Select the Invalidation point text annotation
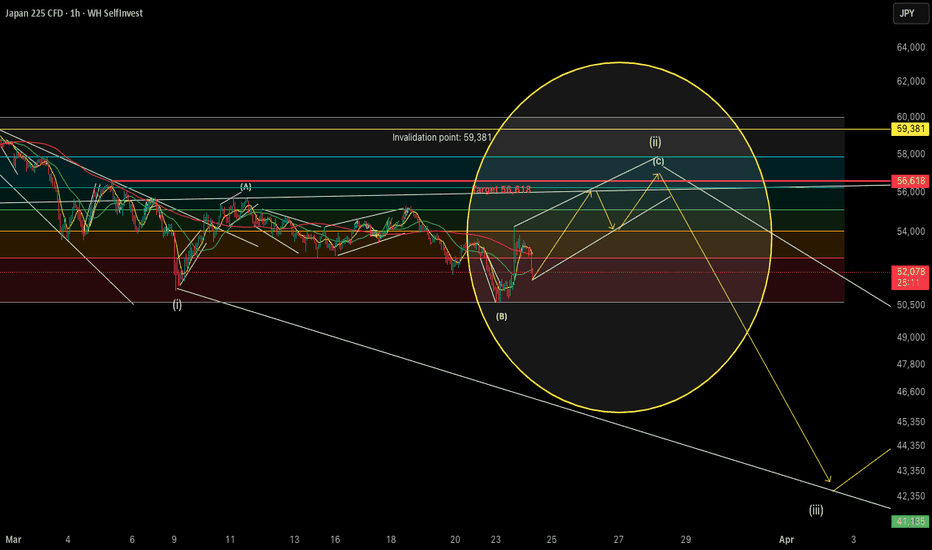The width and height of the screenshot is (932, 550). pyautogui.click(x=442, y=137)
